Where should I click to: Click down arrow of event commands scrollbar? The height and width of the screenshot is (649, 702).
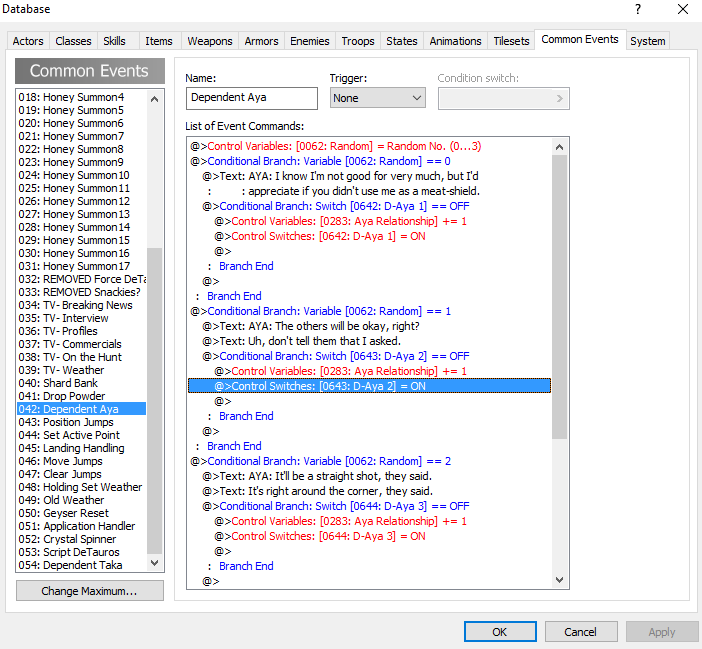pos(560,580)
